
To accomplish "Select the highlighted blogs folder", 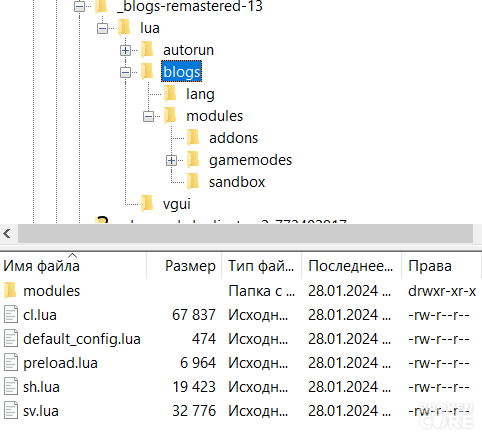I will click(x=182, y=71).
